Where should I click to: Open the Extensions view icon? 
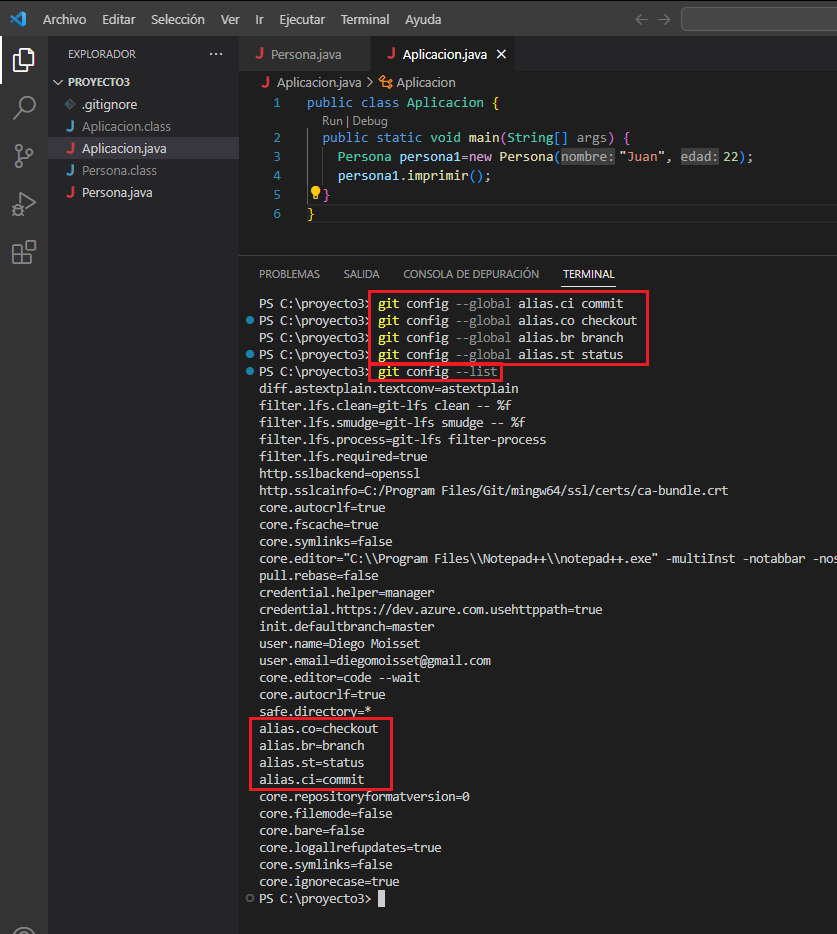click(x=24, y=253)
